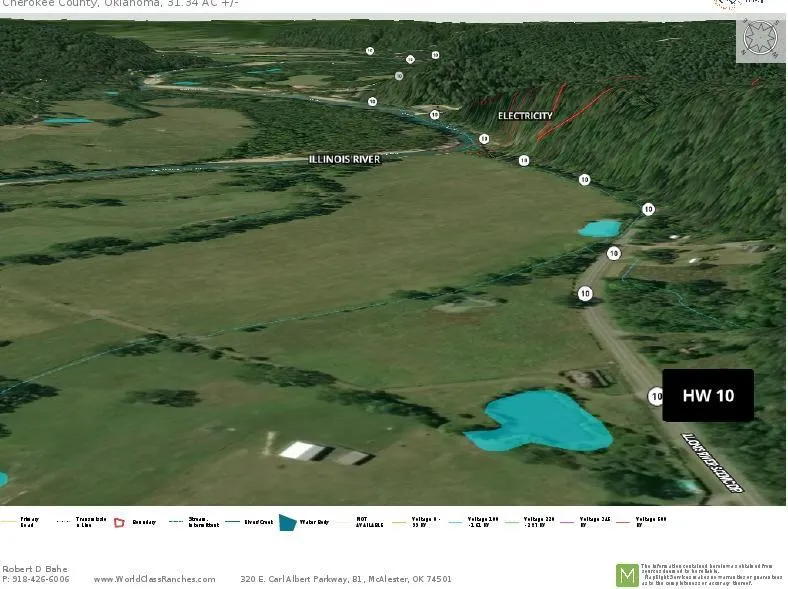Click the McAlester office address text
788x589 pixels.
click(x=346, y=579)
